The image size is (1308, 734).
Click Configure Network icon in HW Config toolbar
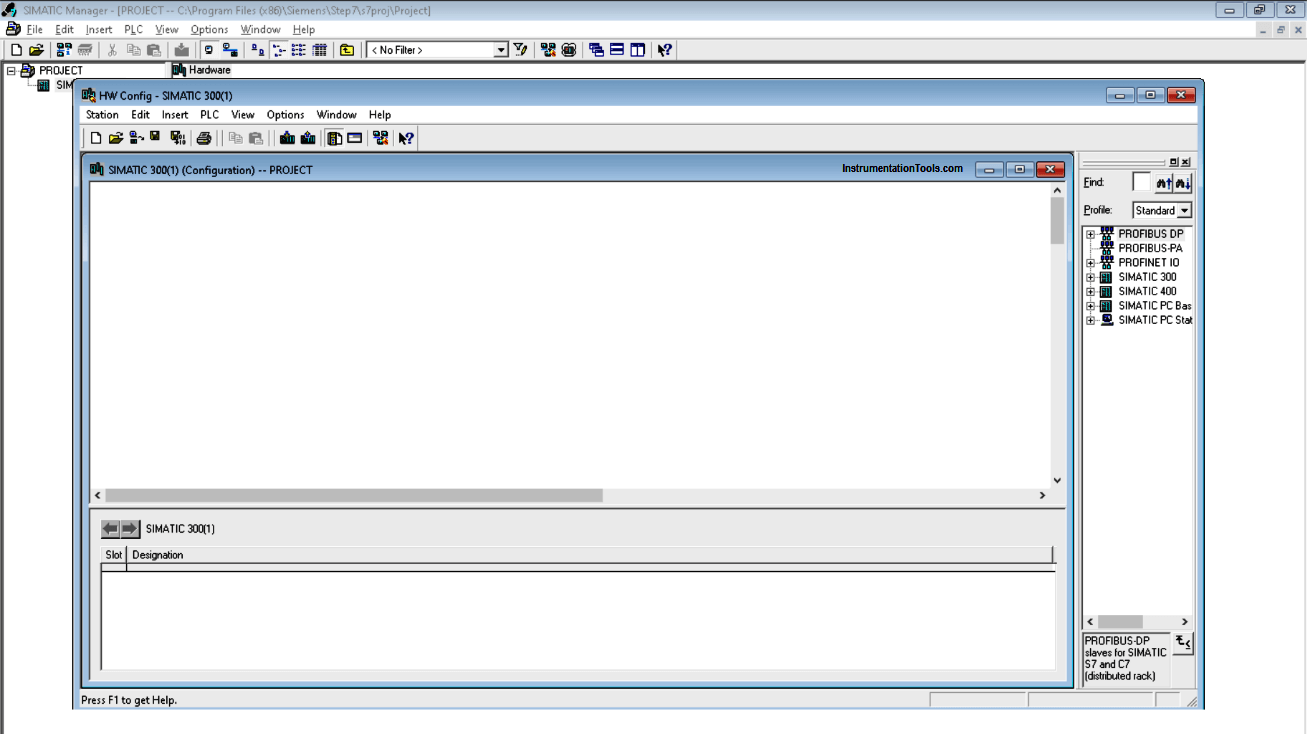pos(380,138)
